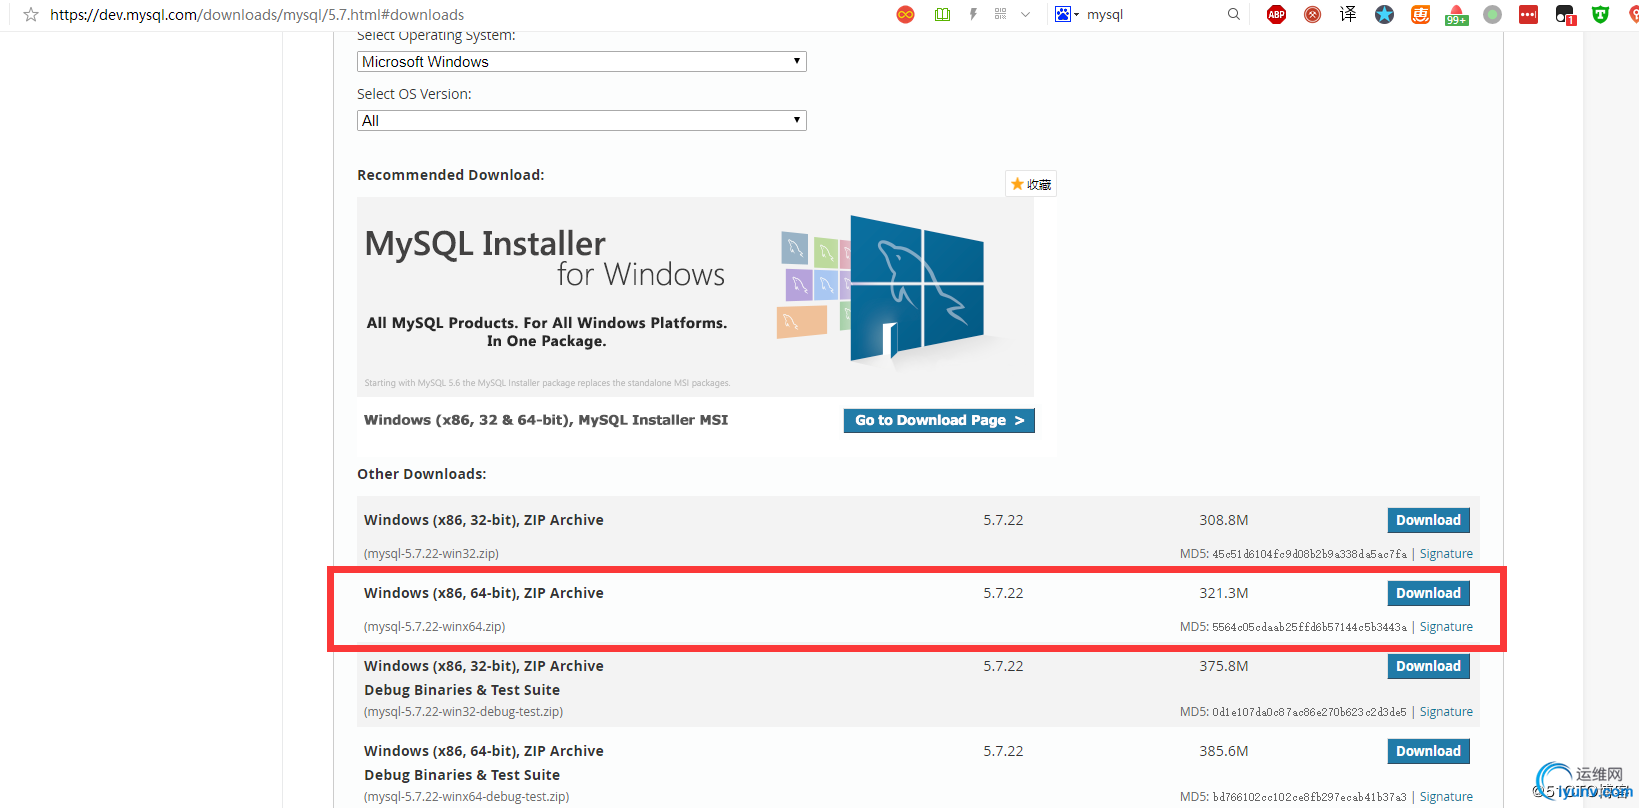Expand the address bar chevron dropdown

[x=1025, y=14]
